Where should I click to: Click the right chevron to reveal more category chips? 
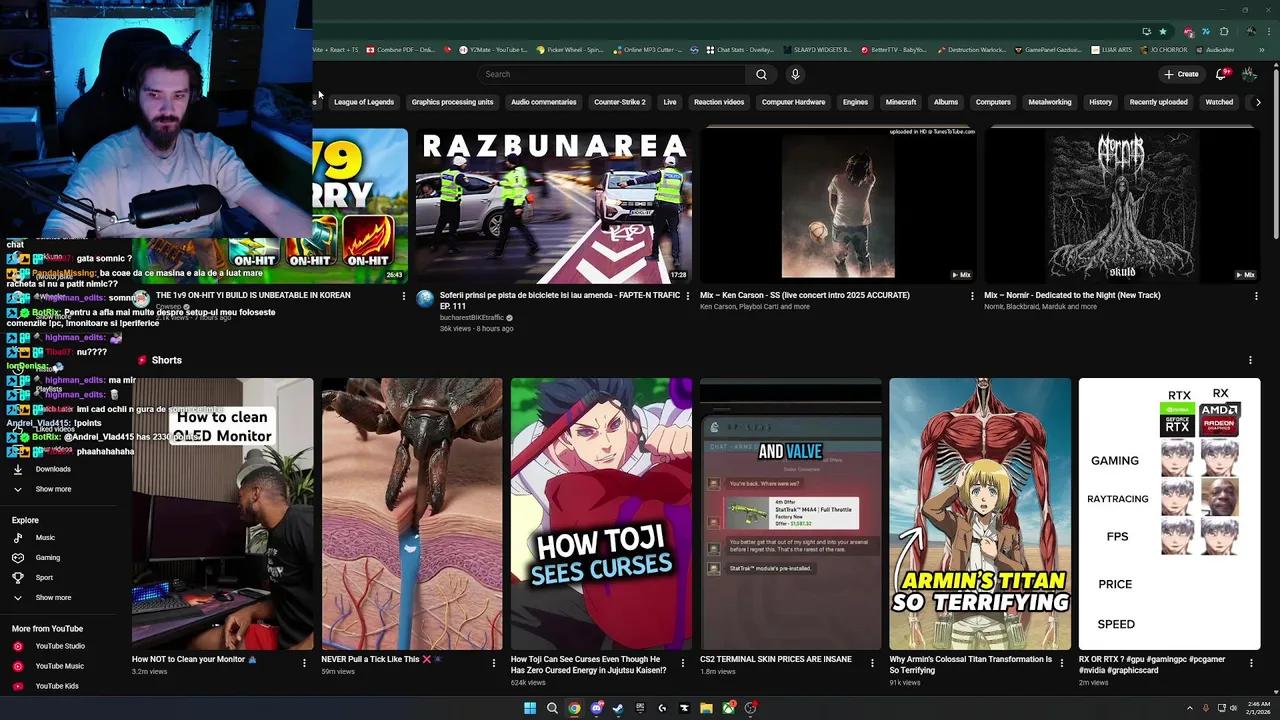pyautogui.click(x=1259, y=101)
